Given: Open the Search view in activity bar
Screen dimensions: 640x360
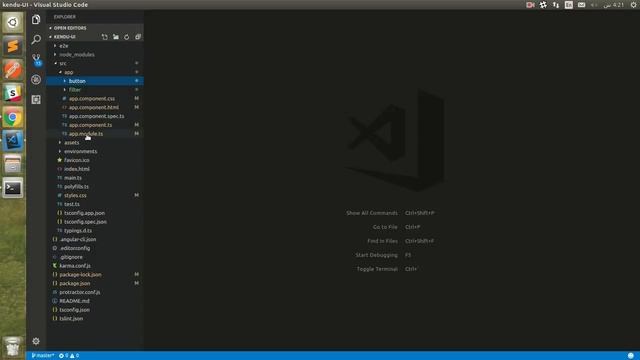Looking at the screenshot, I should [36, 39].
